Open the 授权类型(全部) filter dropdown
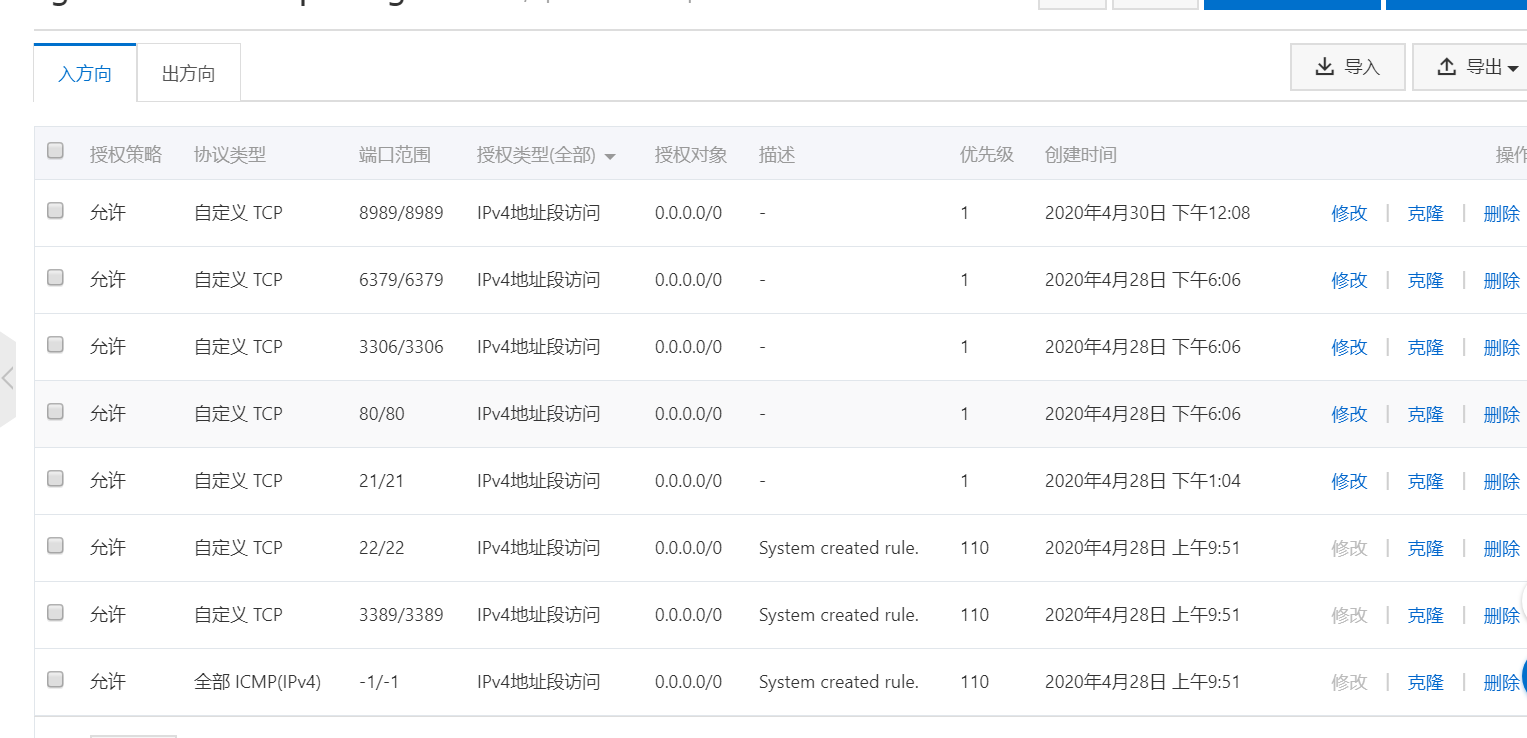1527x738 pixels. click(546, 155)
